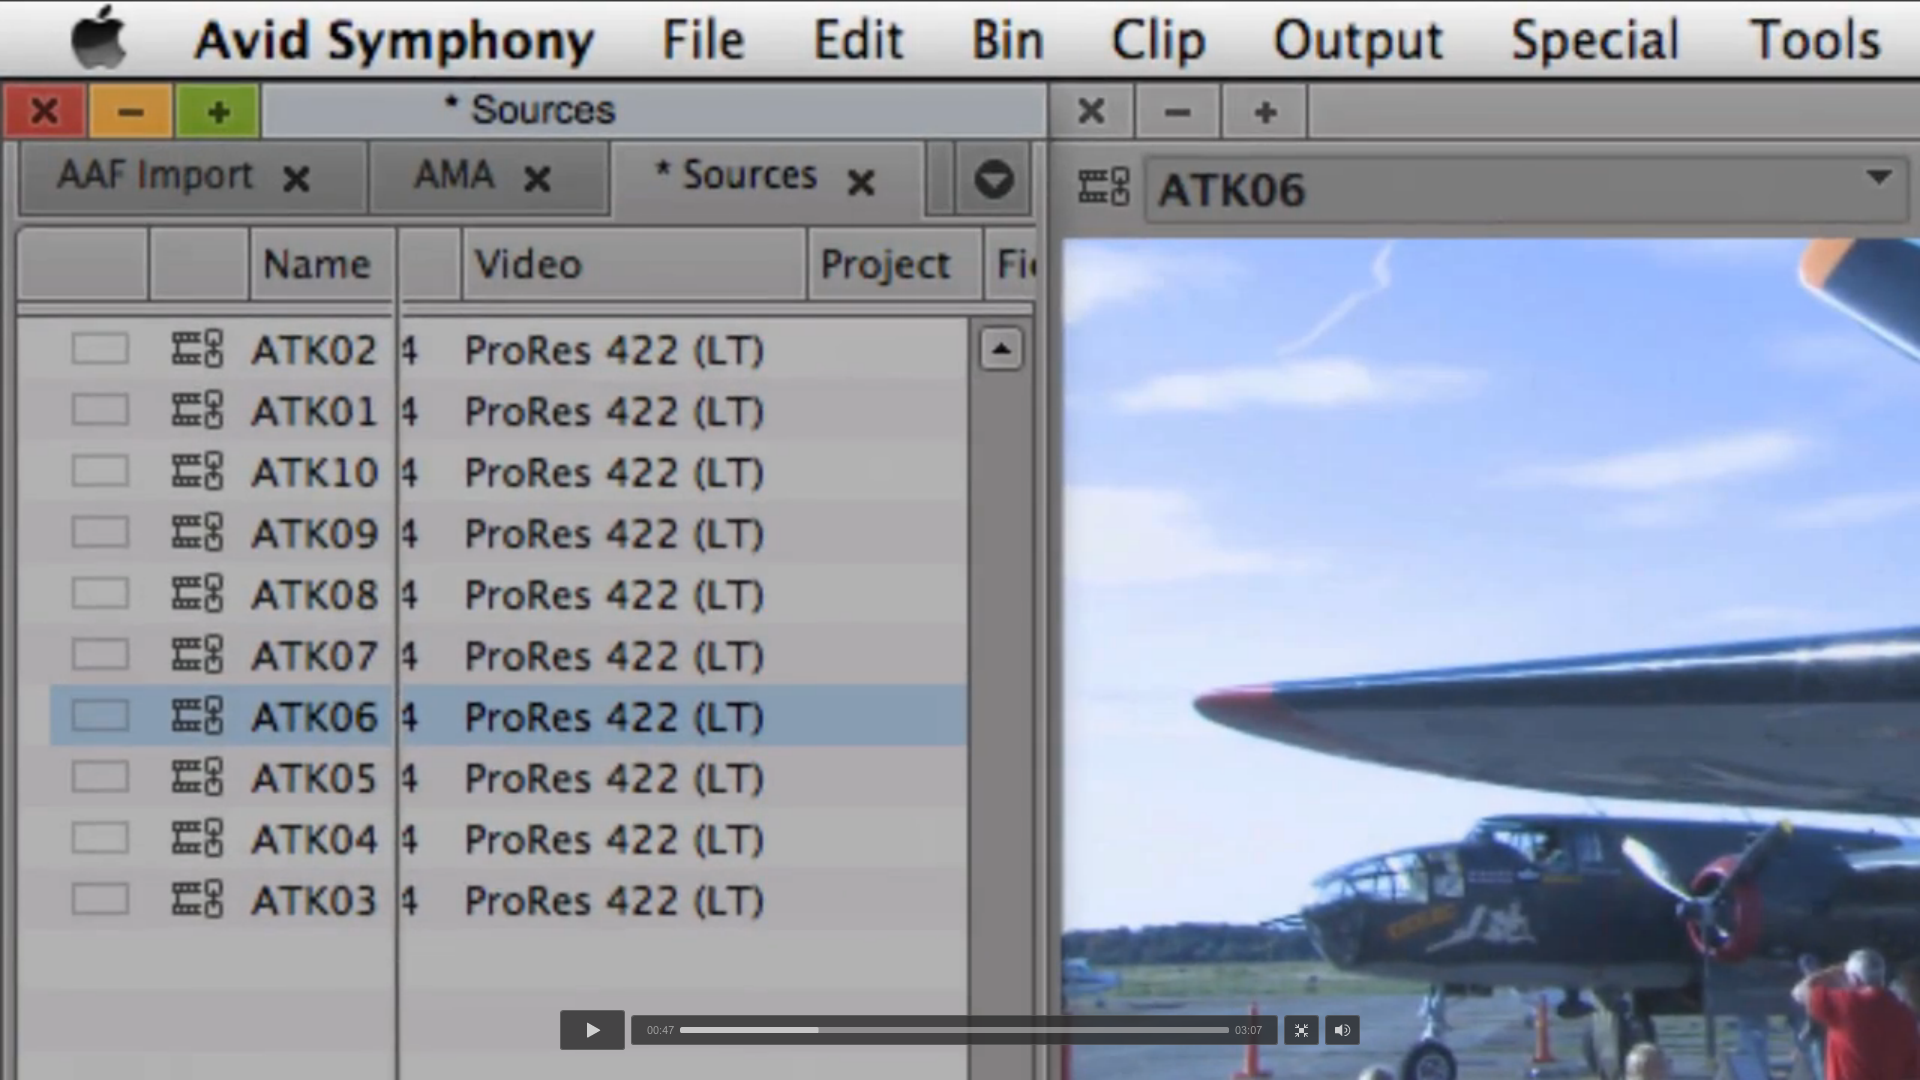1920x1080 pixels.
Task: Toggle the color box for ATK01
Action: [x=100, y=411]
